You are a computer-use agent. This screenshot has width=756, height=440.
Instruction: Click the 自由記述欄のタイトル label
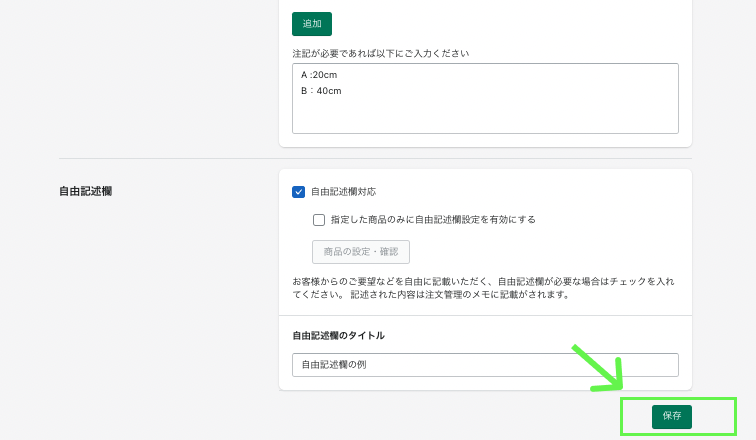click(338, 336)
